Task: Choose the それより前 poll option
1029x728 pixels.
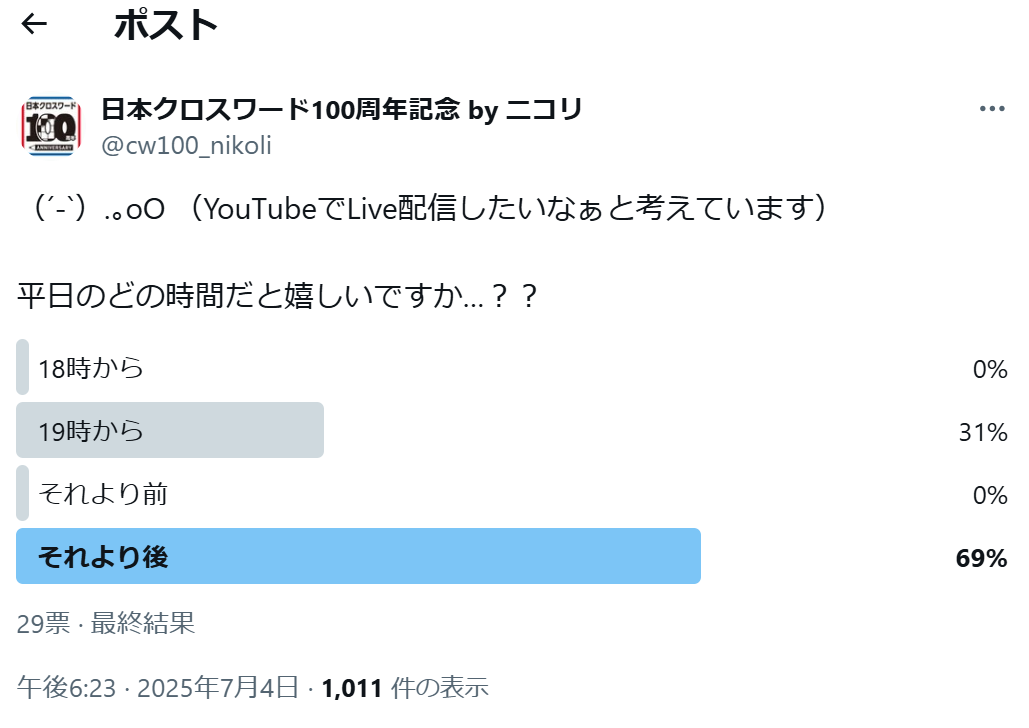Action: tap(102, 494)
